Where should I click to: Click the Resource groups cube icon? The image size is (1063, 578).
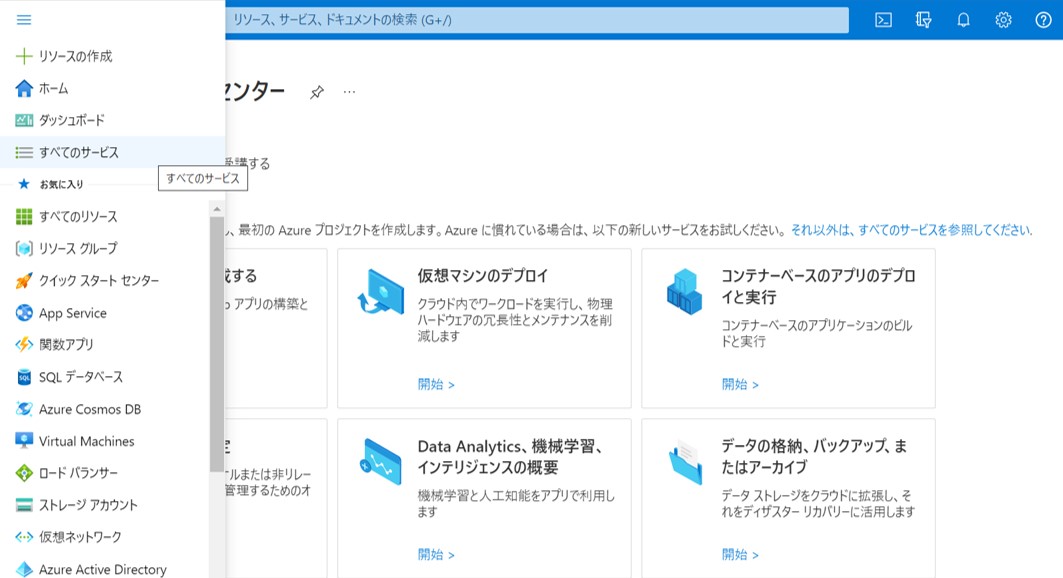point(24,249)
